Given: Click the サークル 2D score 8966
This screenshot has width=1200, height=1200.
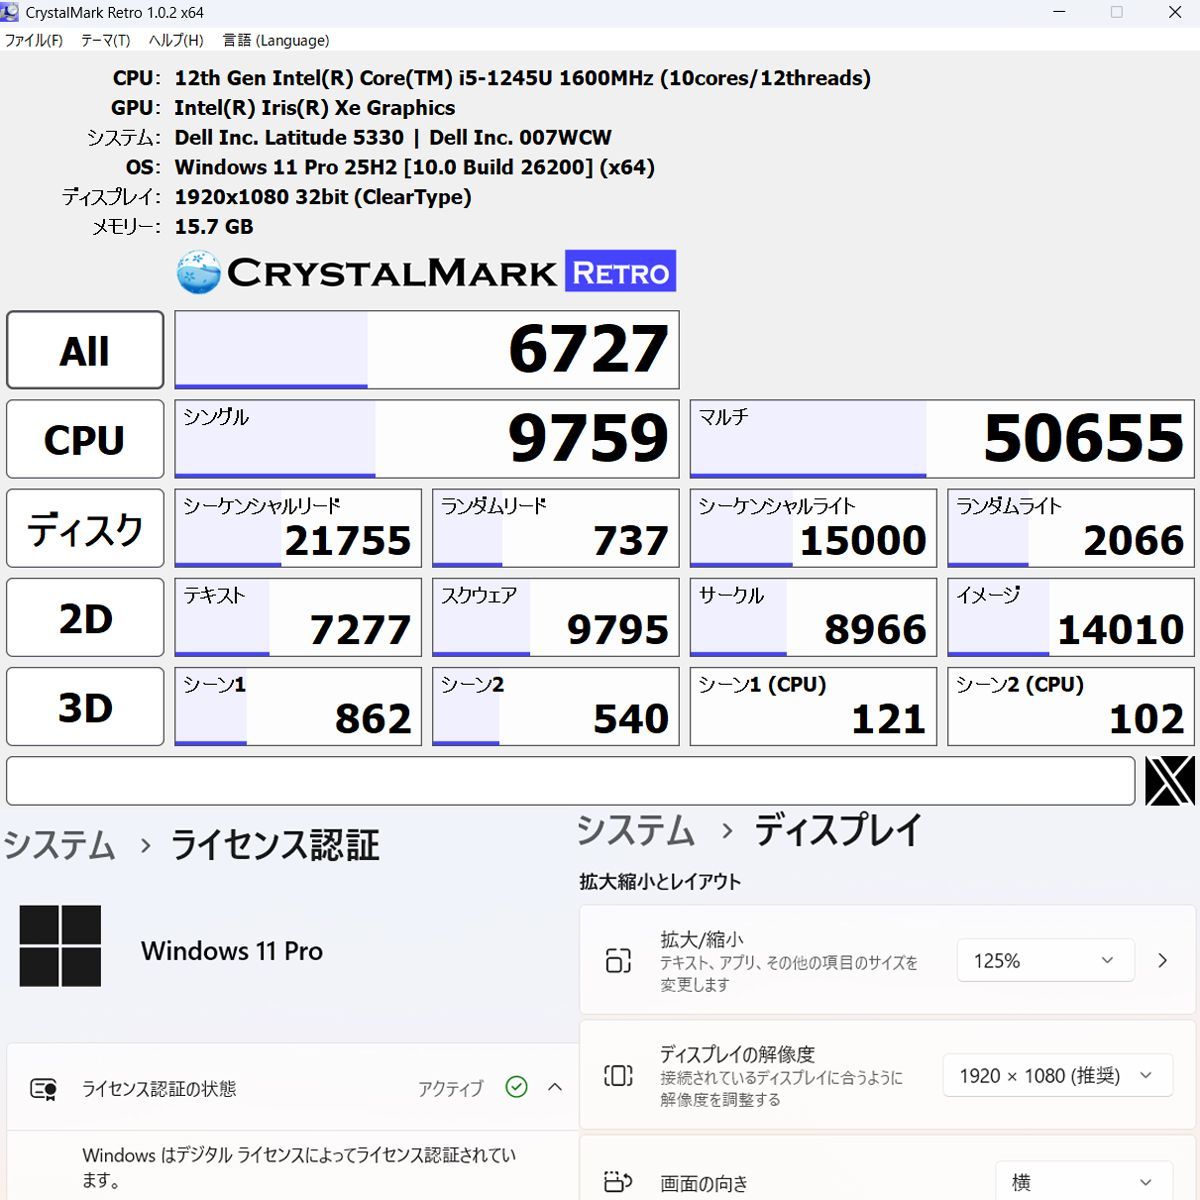Looking at the screenshot, I should click(x=813, y=617).
